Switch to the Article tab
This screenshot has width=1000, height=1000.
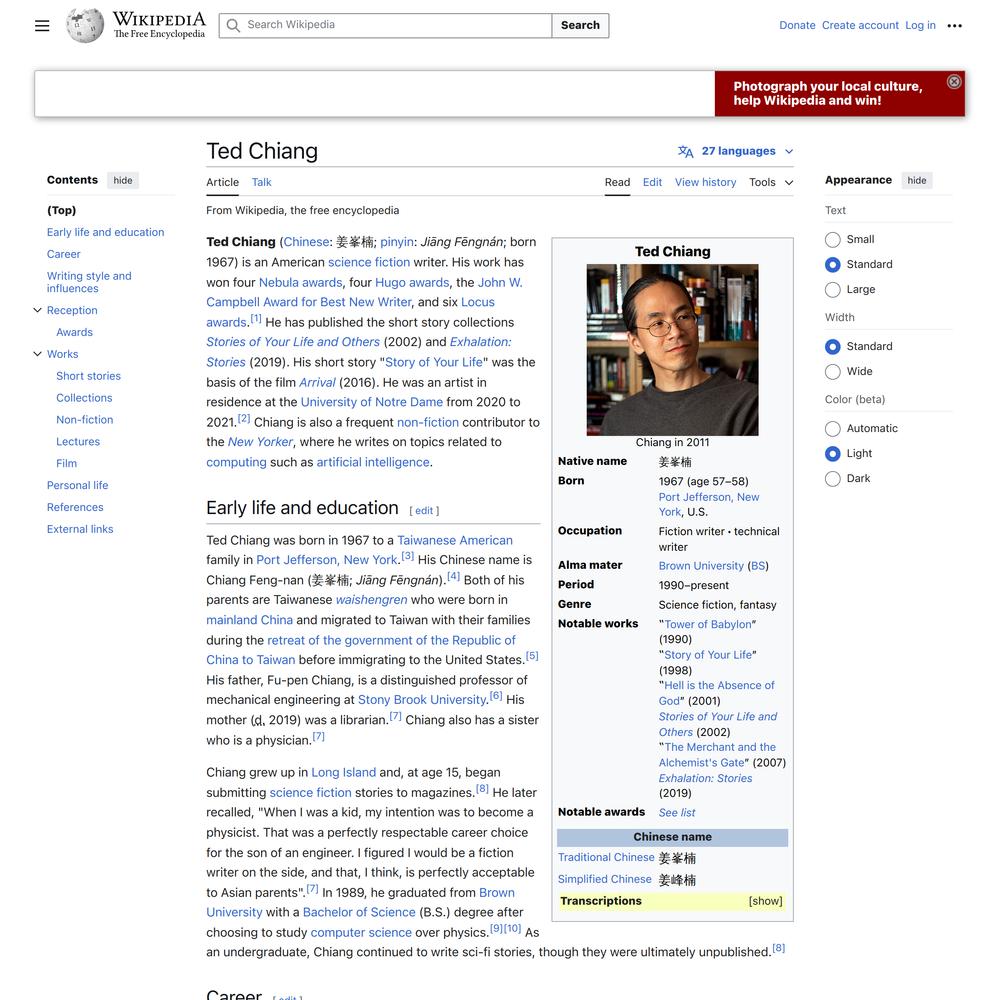[x=223, y=182]
